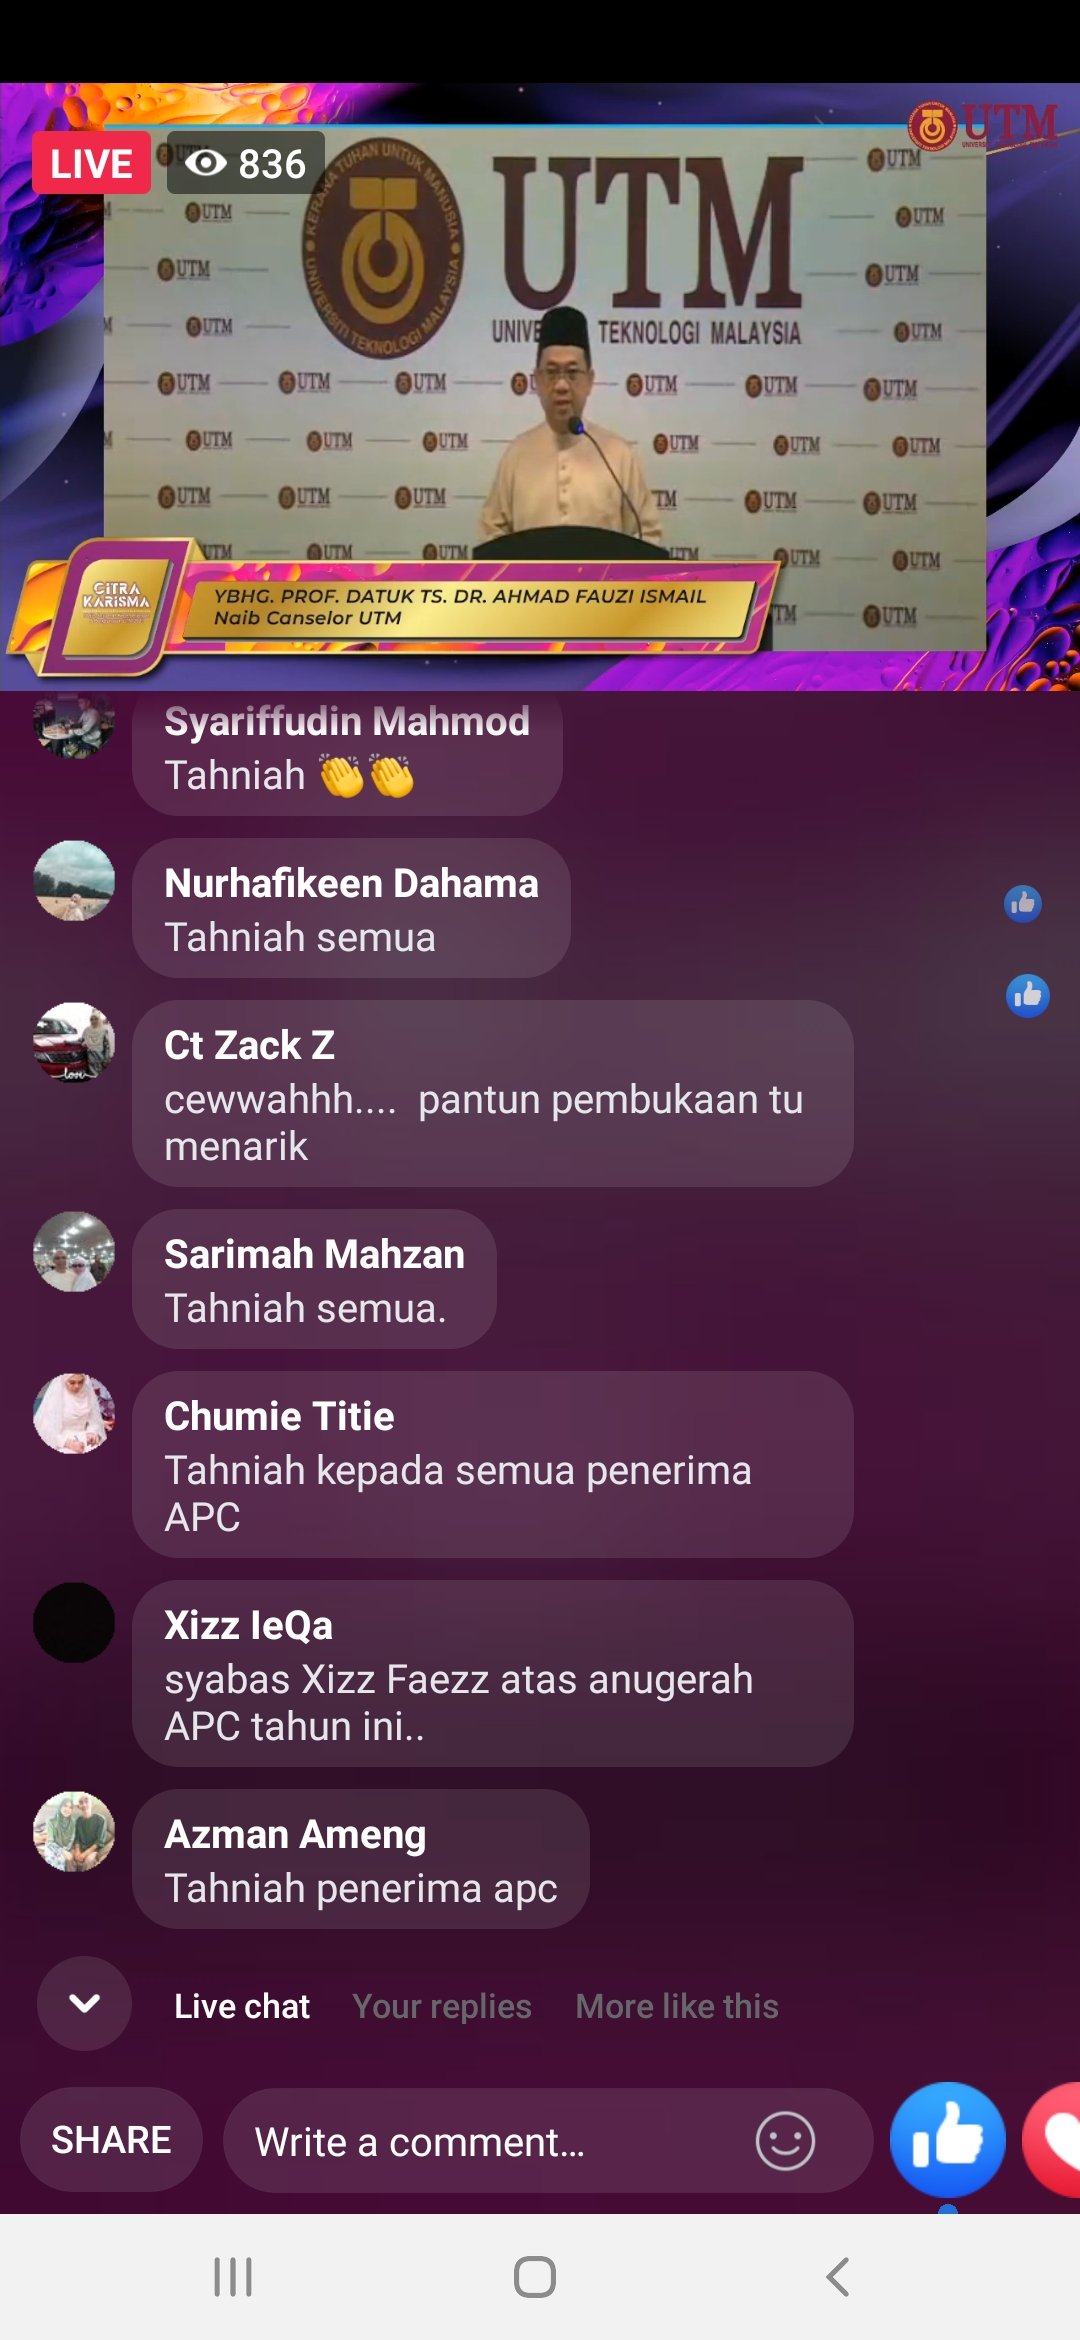
Task: Tap the red LIVE indicator badge
Action: pos(91,163)
